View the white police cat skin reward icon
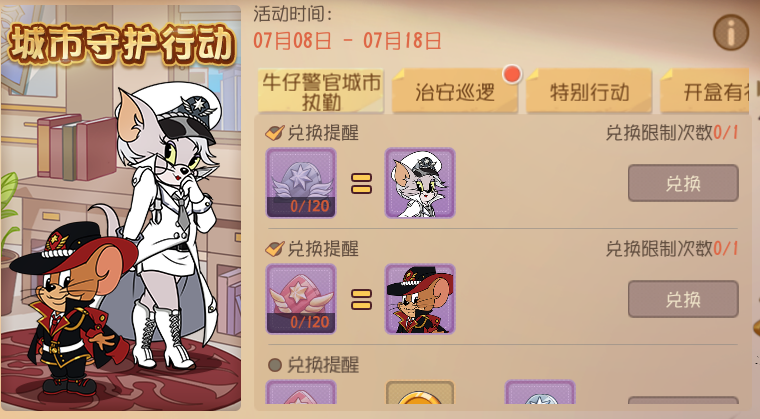Viewport: 760px width, 419px height. (x=420, y=183)
